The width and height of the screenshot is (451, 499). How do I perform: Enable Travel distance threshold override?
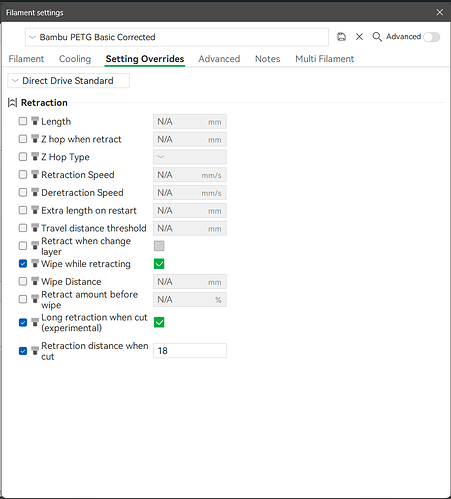(x=23, y=228)
